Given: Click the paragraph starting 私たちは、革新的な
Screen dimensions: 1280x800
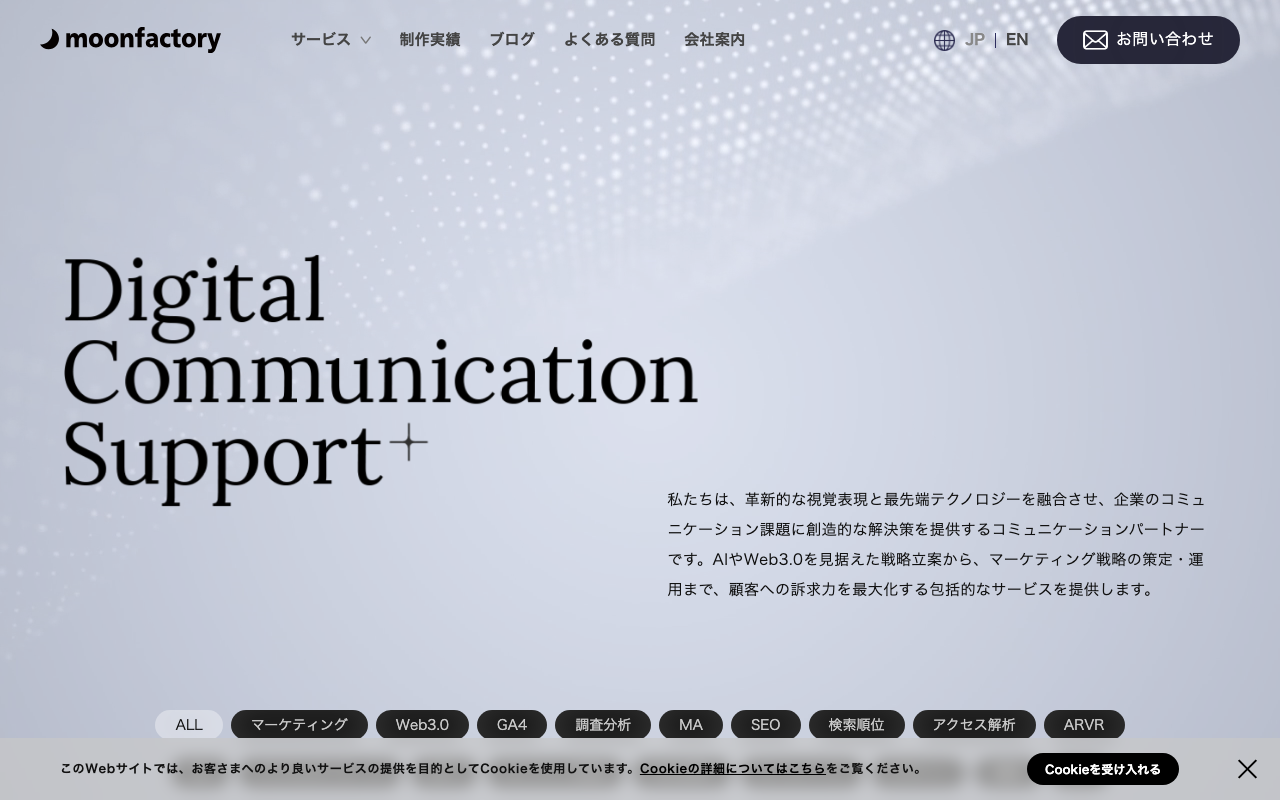Looking at the screenshot, I should click(937, 544).
